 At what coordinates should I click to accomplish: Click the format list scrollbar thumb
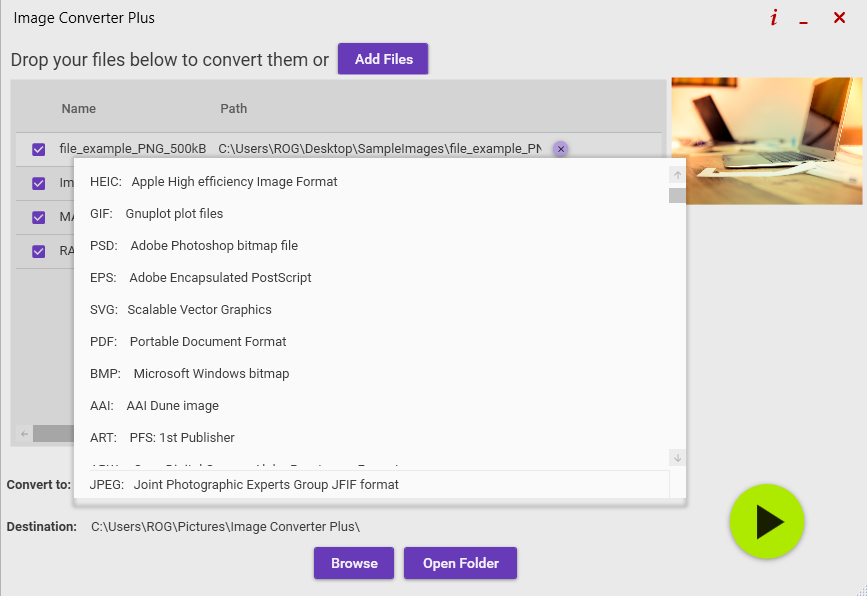tap(677, 195)
